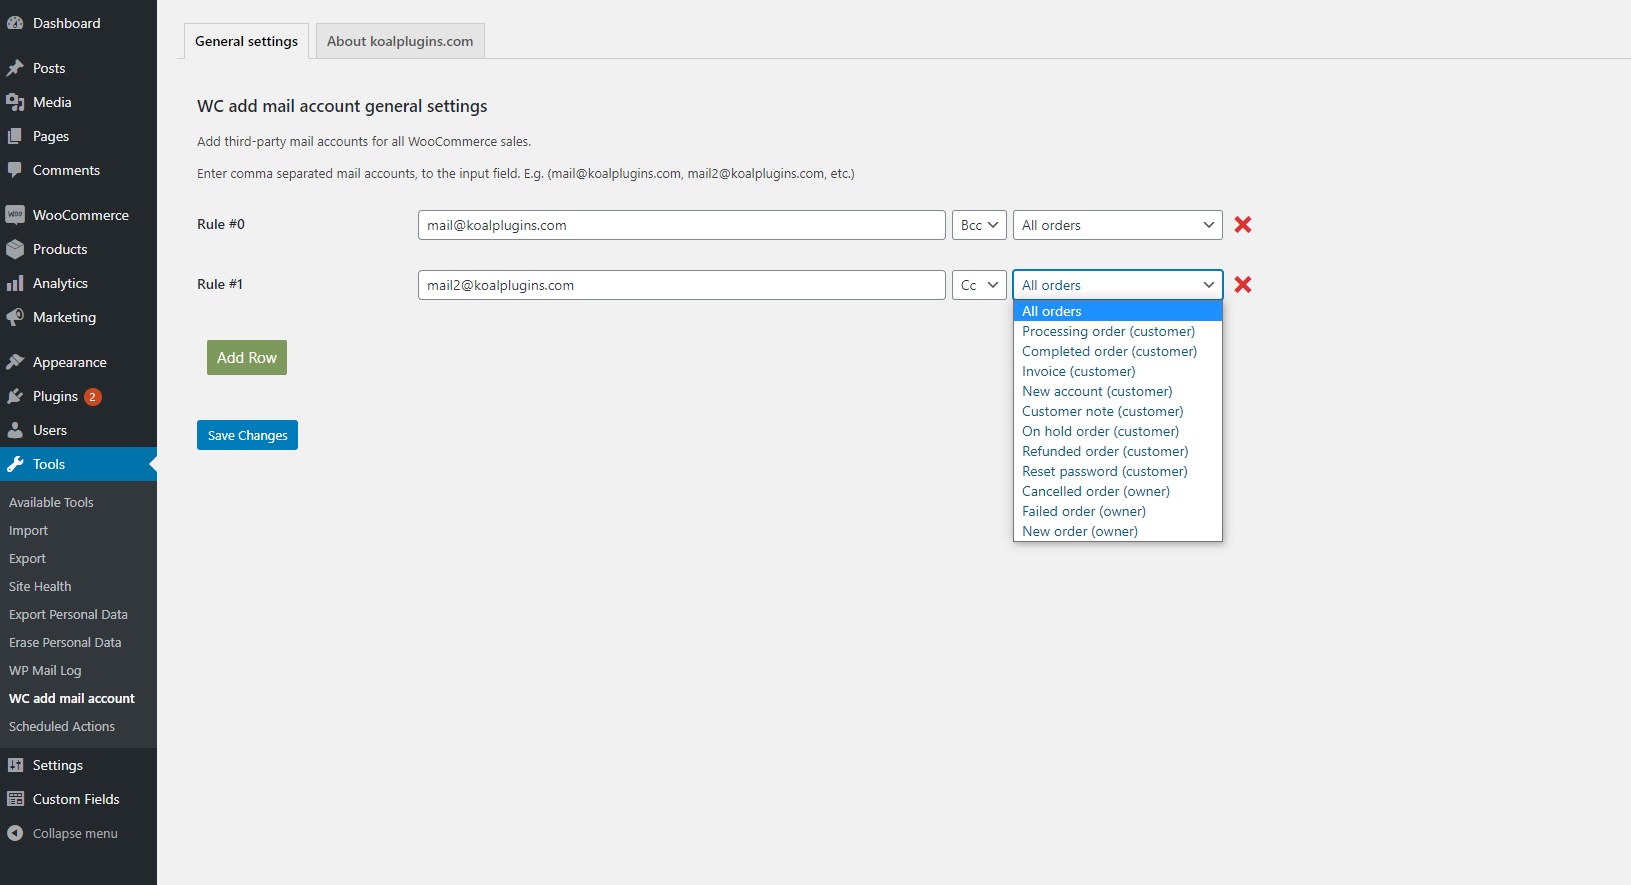Viewport: 1631px width, 885px height.
Task: Open Bcc type dropdown for Rule #0
Action: pyautogui.click(x=979, y=225)
